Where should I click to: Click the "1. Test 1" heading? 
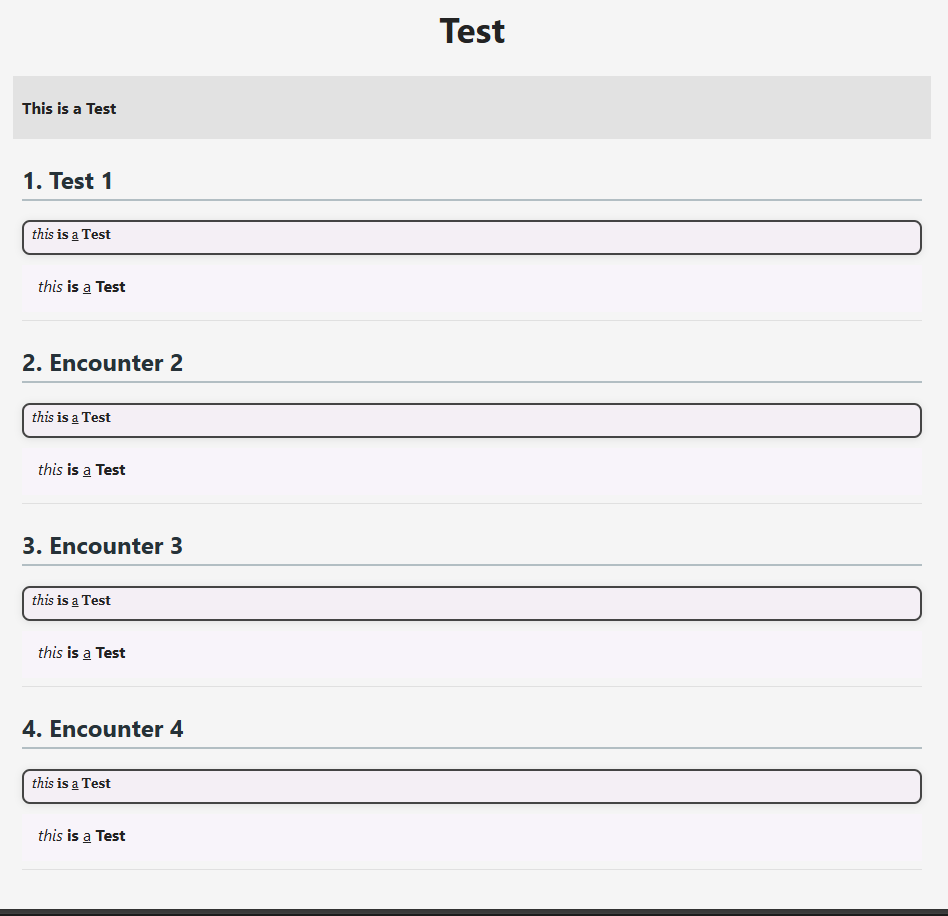tap(67, 181)
